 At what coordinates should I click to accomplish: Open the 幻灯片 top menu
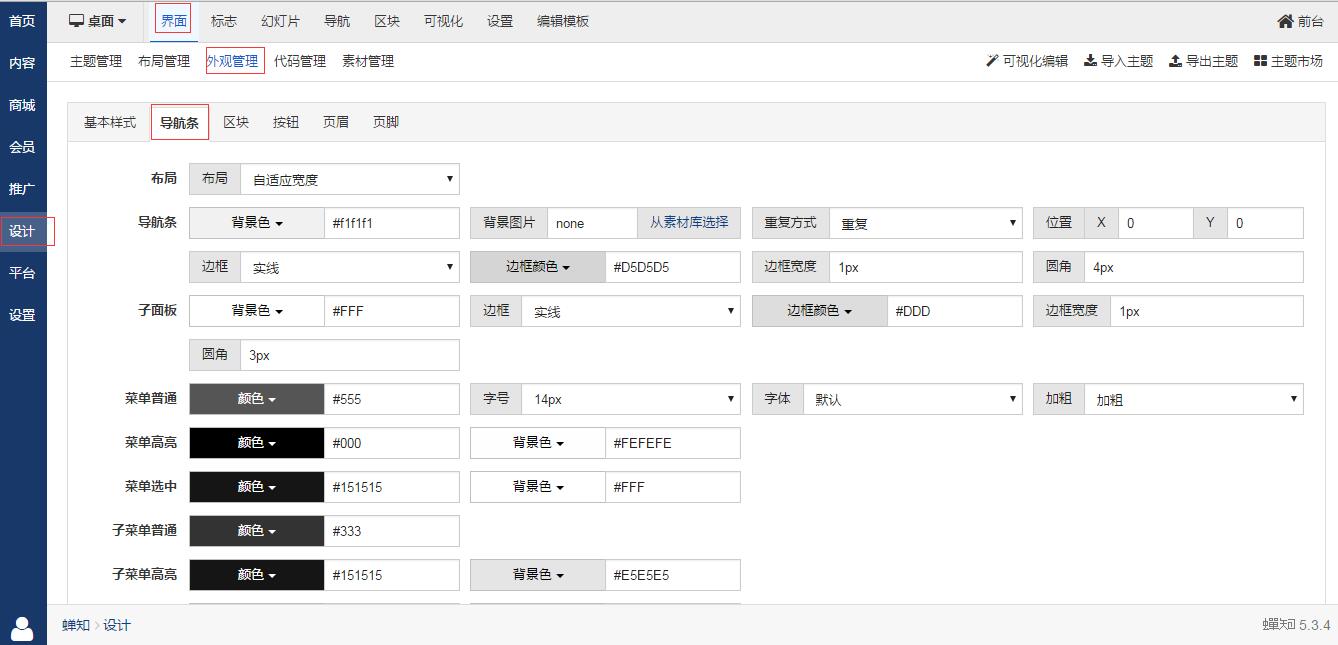(280, 21)
